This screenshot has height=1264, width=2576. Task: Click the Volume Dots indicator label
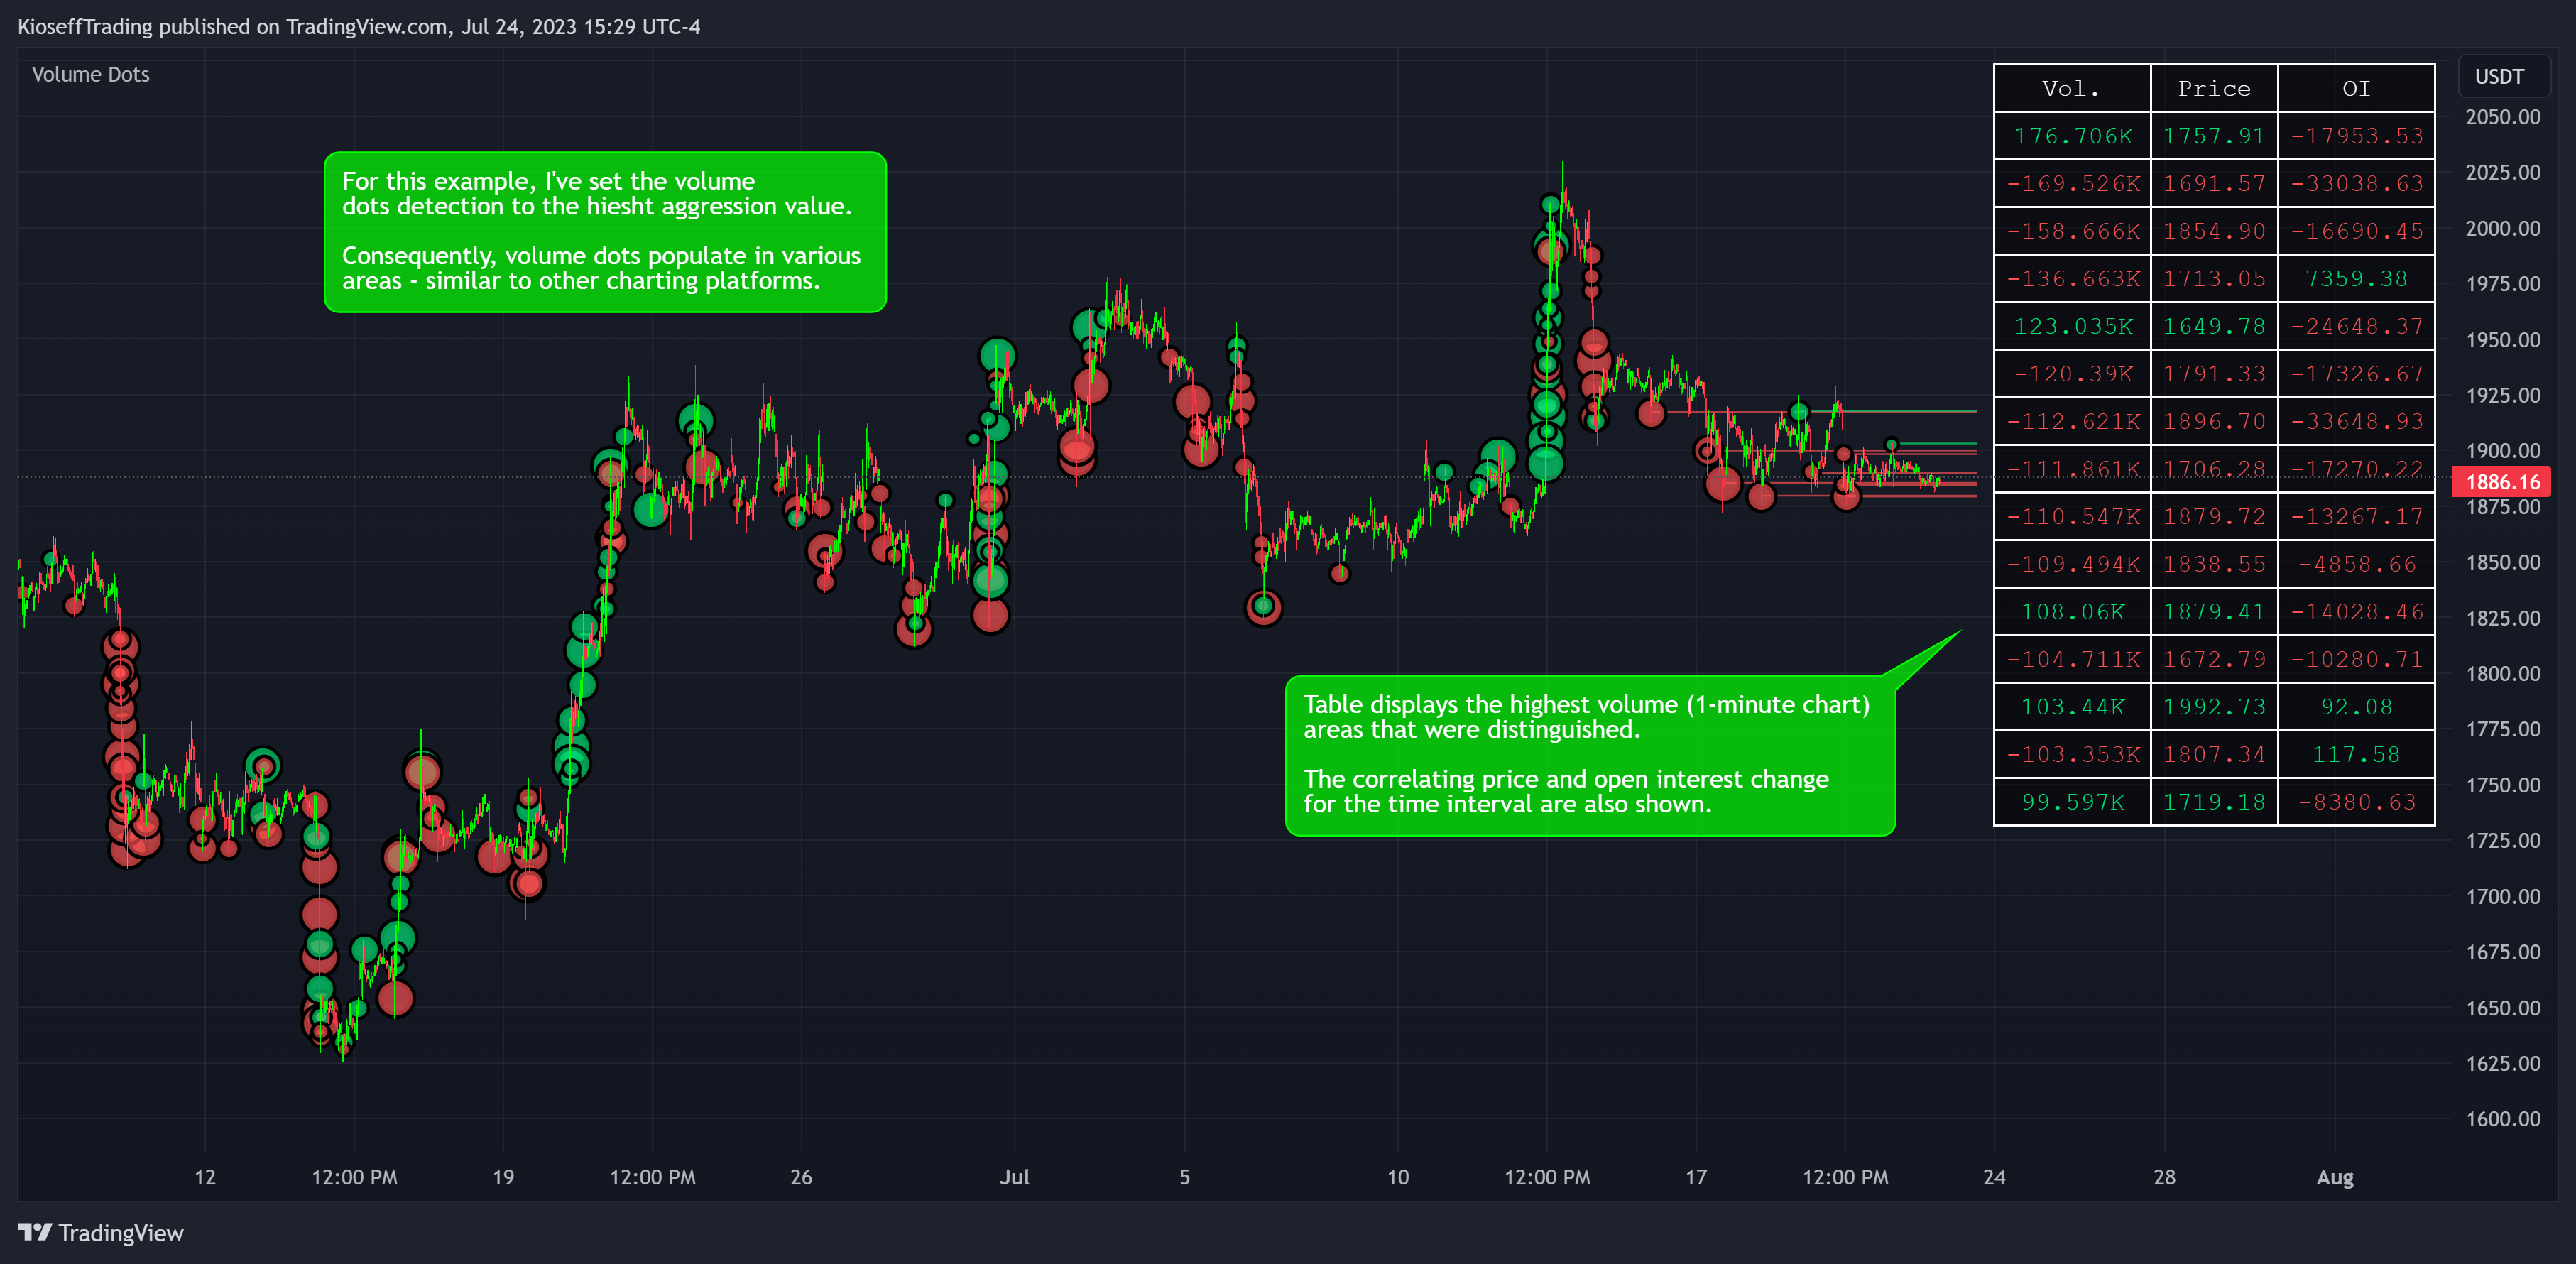tap(90, 75)
